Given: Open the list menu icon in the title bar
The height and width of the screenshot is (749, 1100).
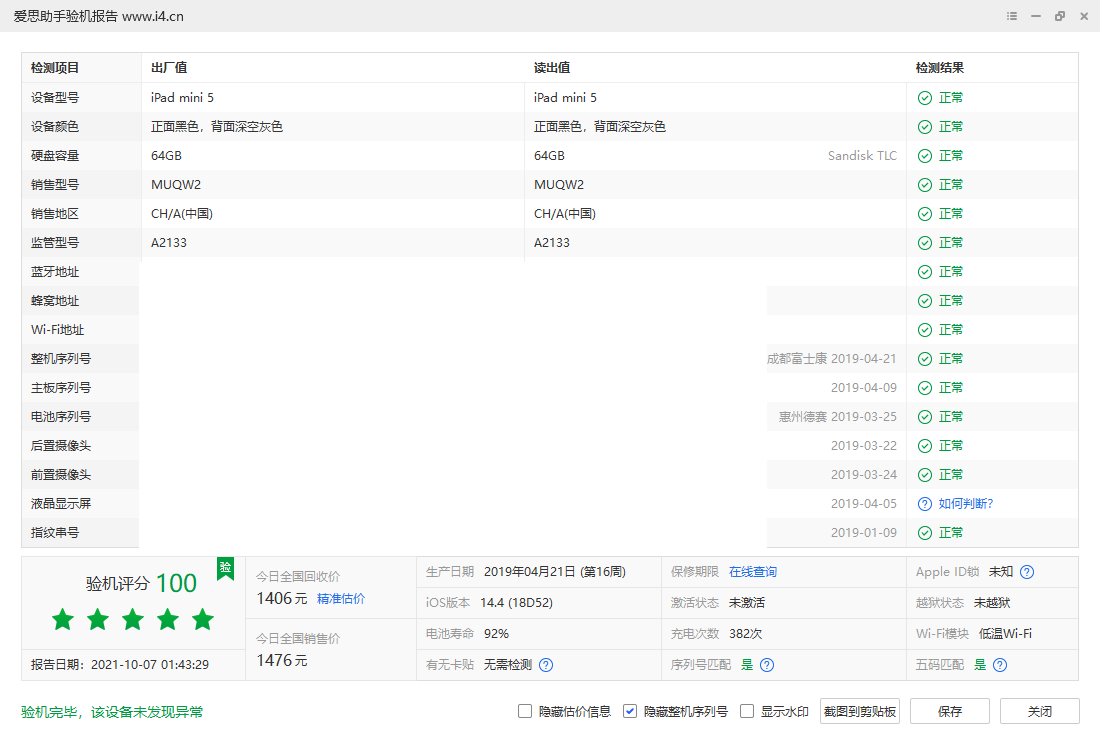Looking at the screenshot, I should click(1011, 16).
